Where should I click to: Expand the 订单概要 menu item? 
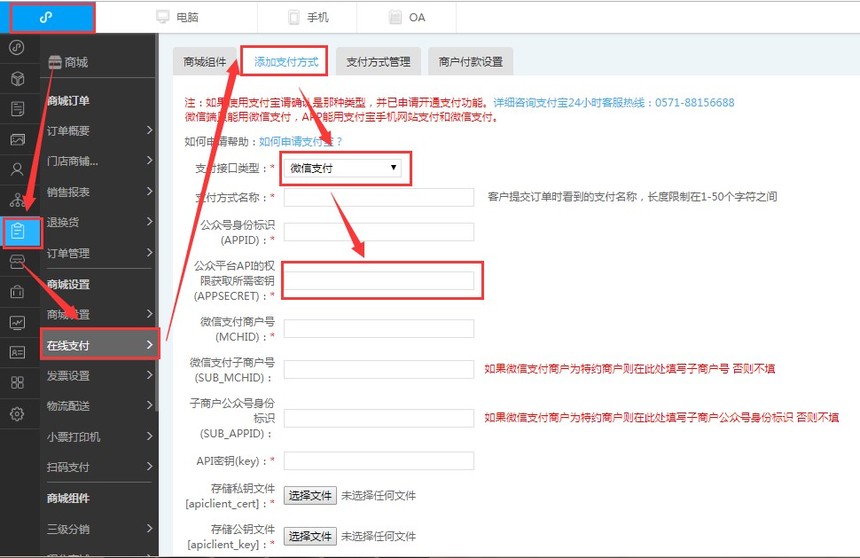pyautogui.click(x=99, y=131)
